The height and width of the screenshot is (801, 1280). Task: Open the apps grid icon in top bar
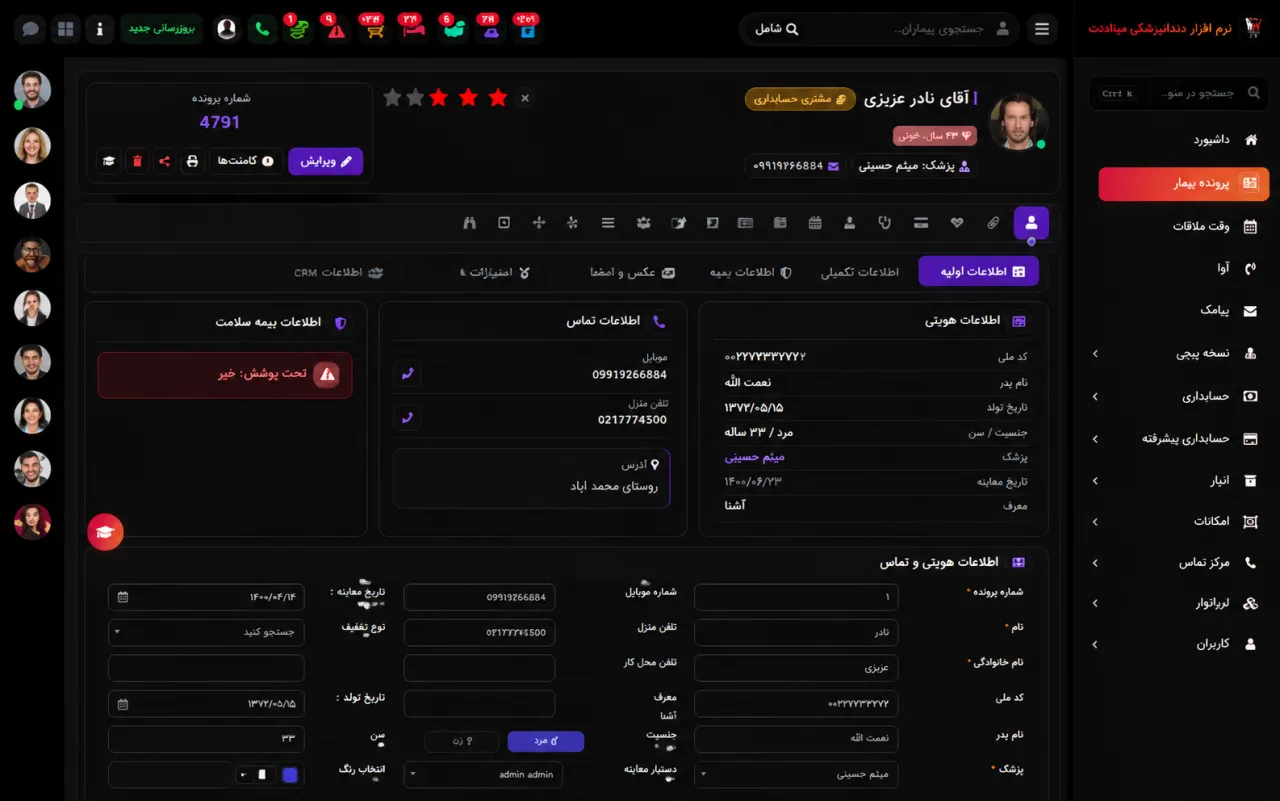click(x=65, y=29)
